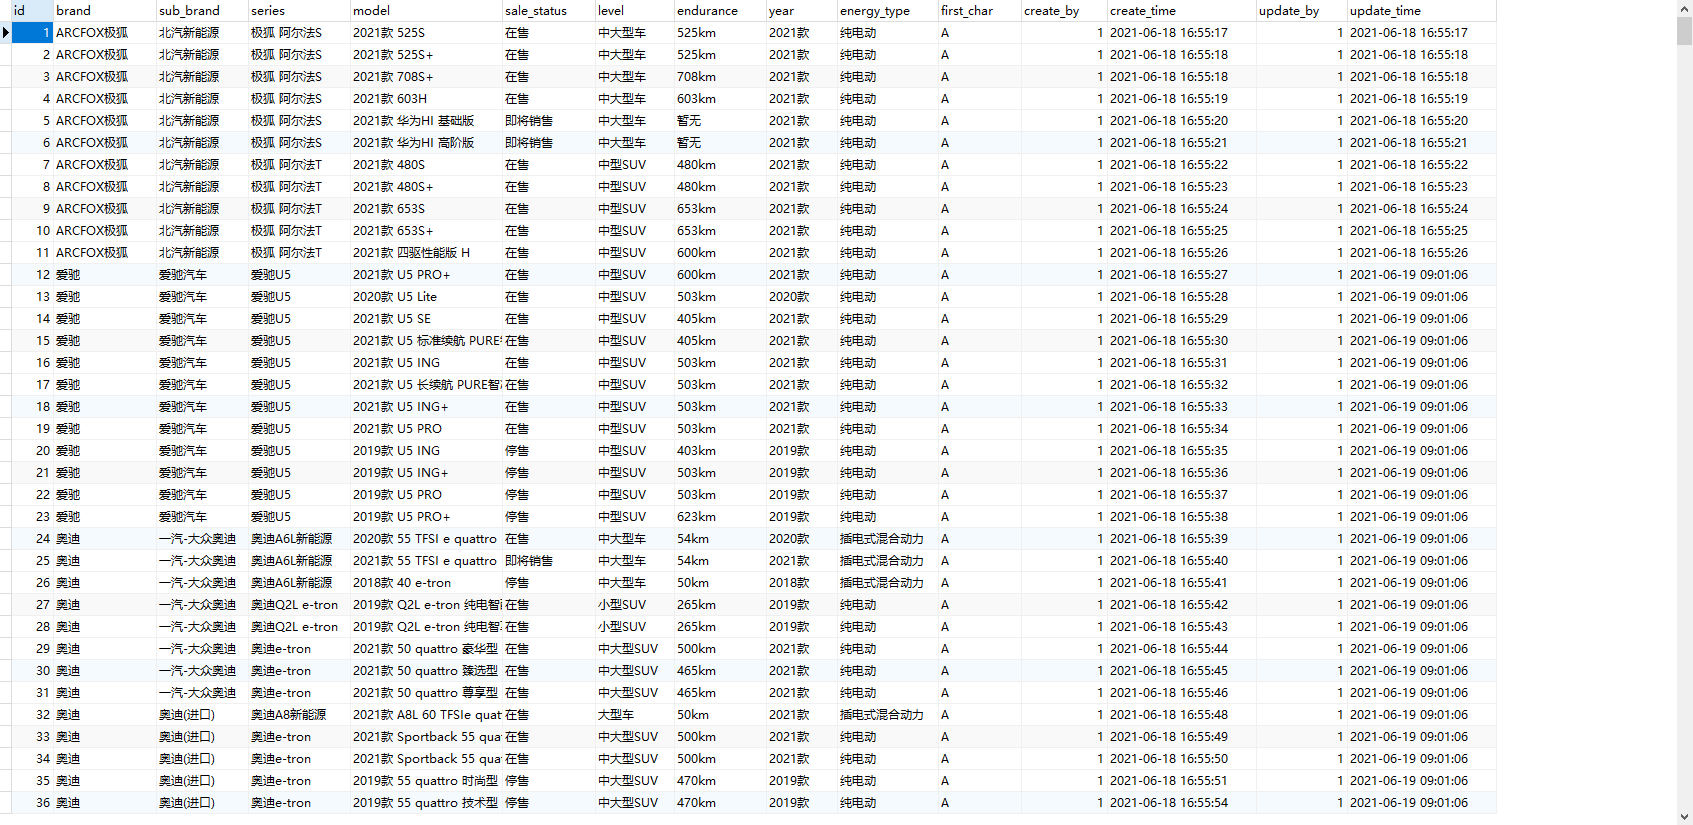
Task: Select model cell '2021款 525S+'
Action: 426,55
